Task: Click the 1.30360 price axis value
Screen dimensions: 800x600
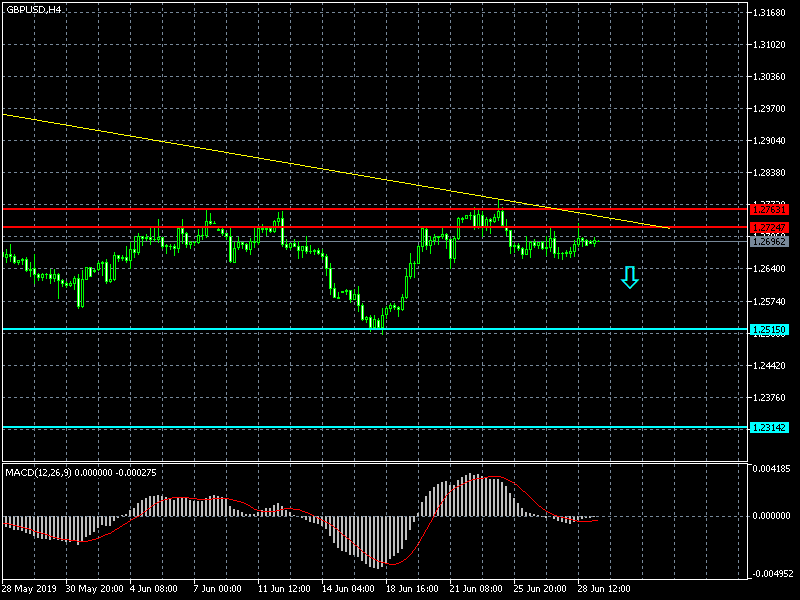Action: (x=769, y=77)
